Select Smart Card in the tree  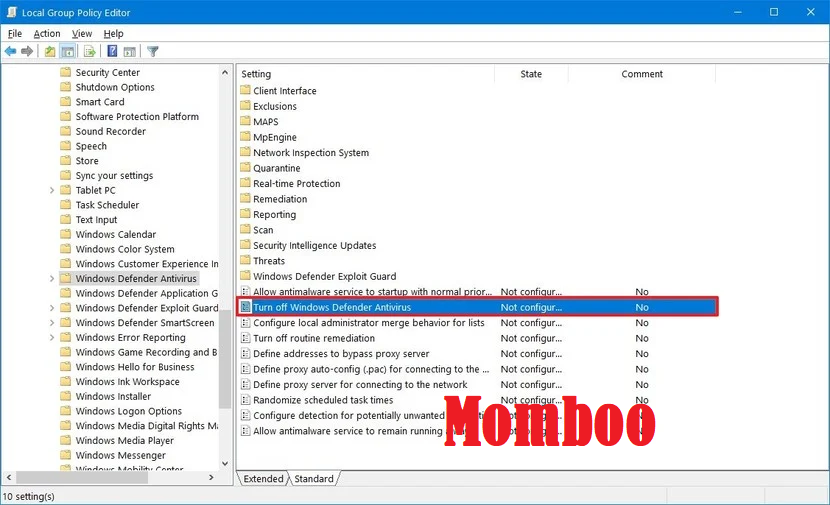(x=100, y=102)
